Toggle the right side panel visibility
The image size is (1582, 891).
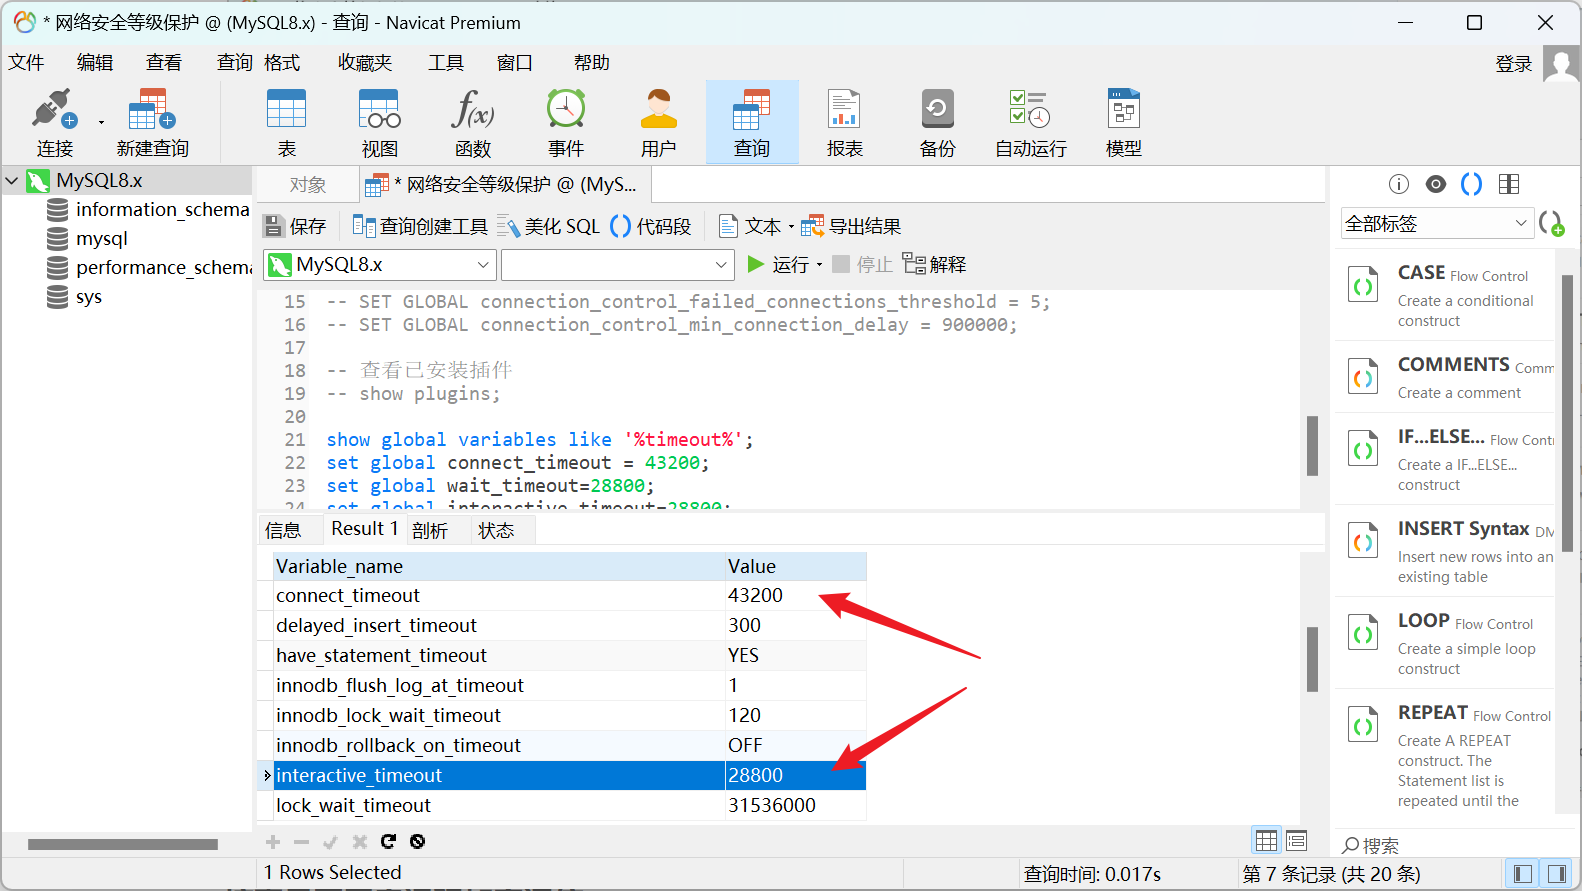point(1556,874)
